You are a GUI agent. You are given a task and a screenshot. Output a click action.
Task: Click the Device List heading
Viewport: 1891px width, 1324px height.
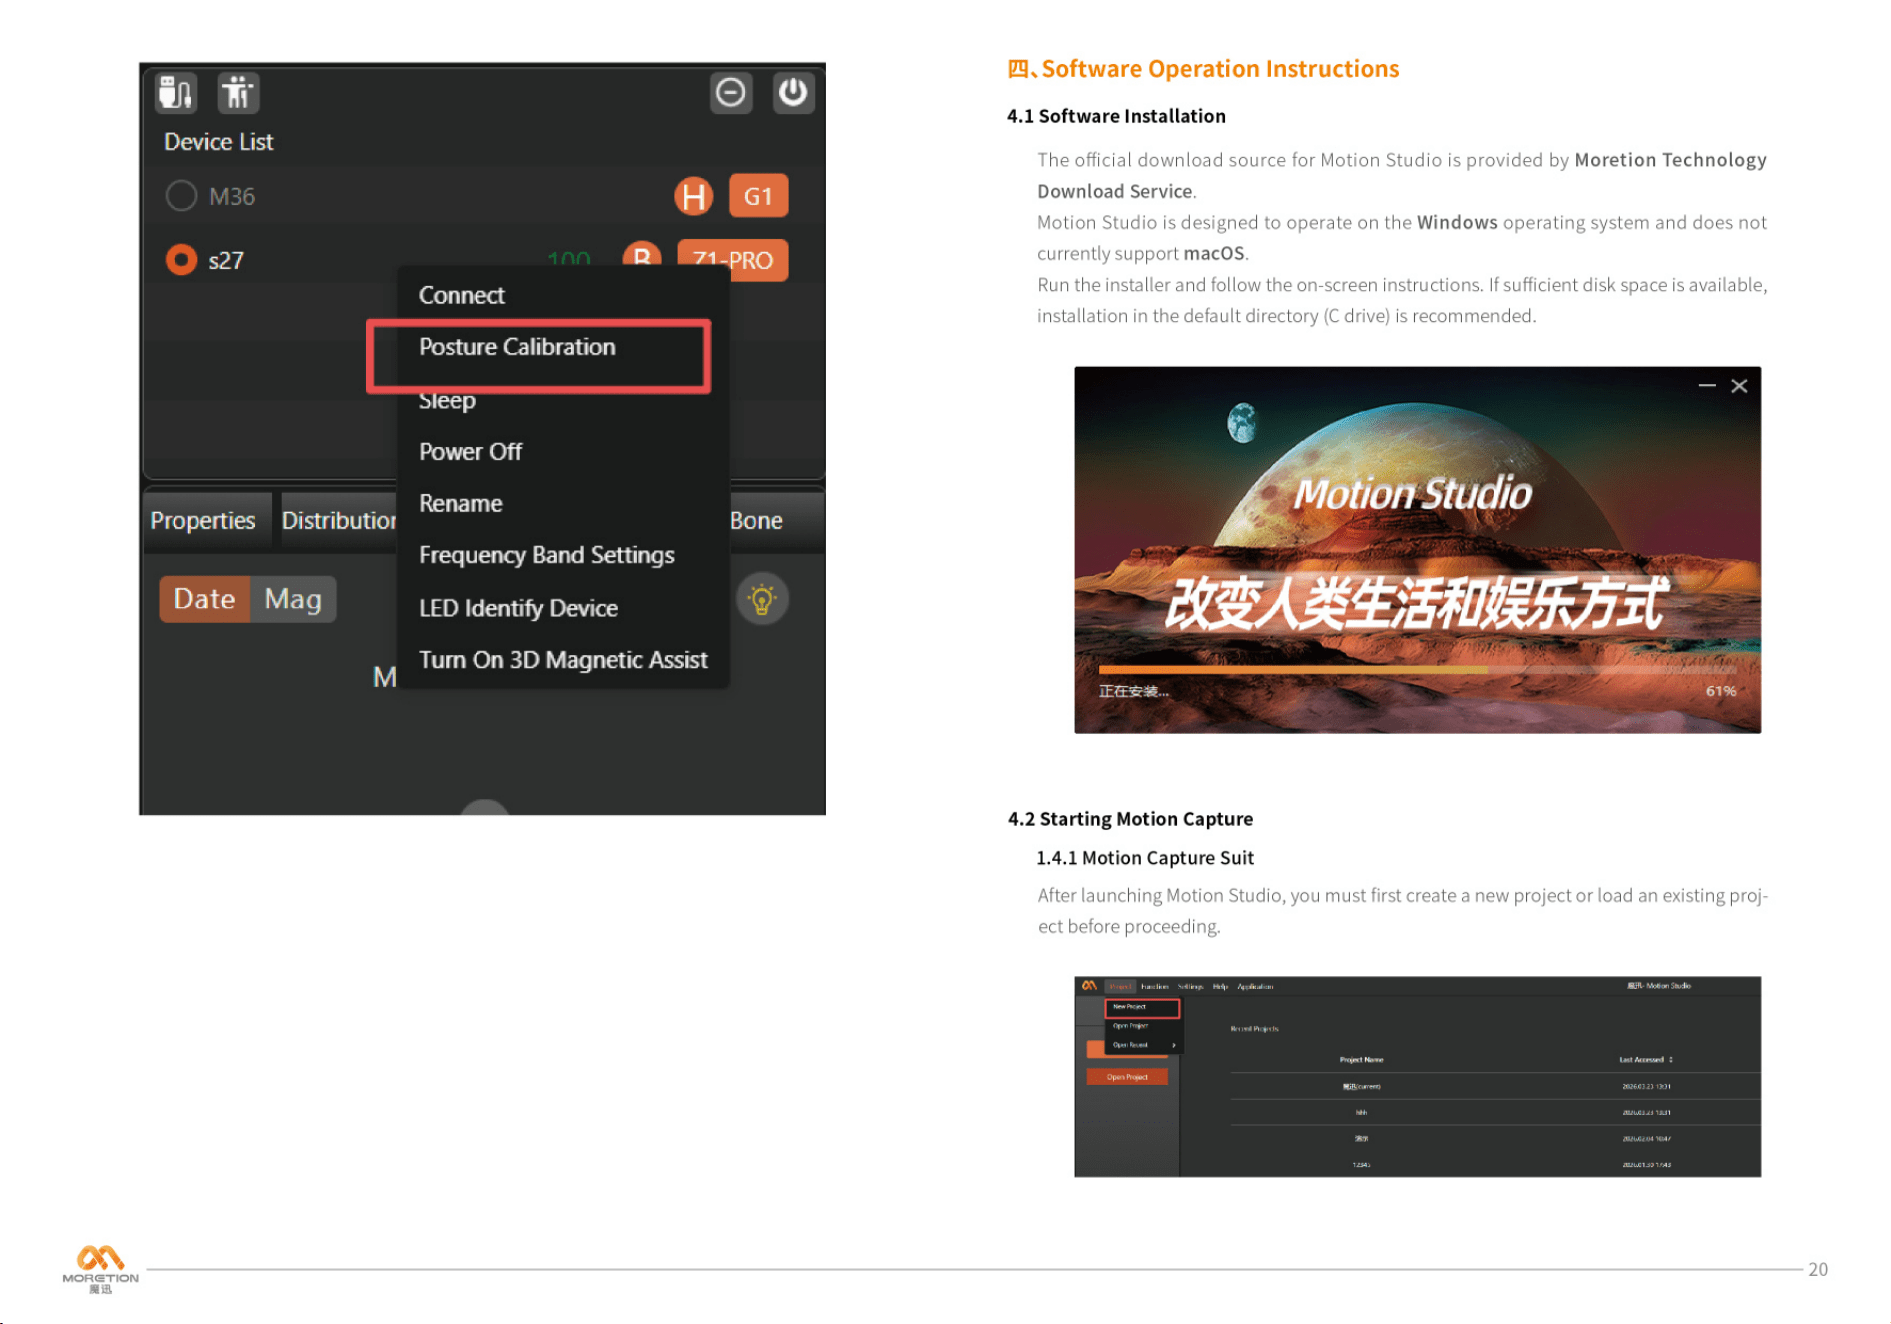point(219,142)
